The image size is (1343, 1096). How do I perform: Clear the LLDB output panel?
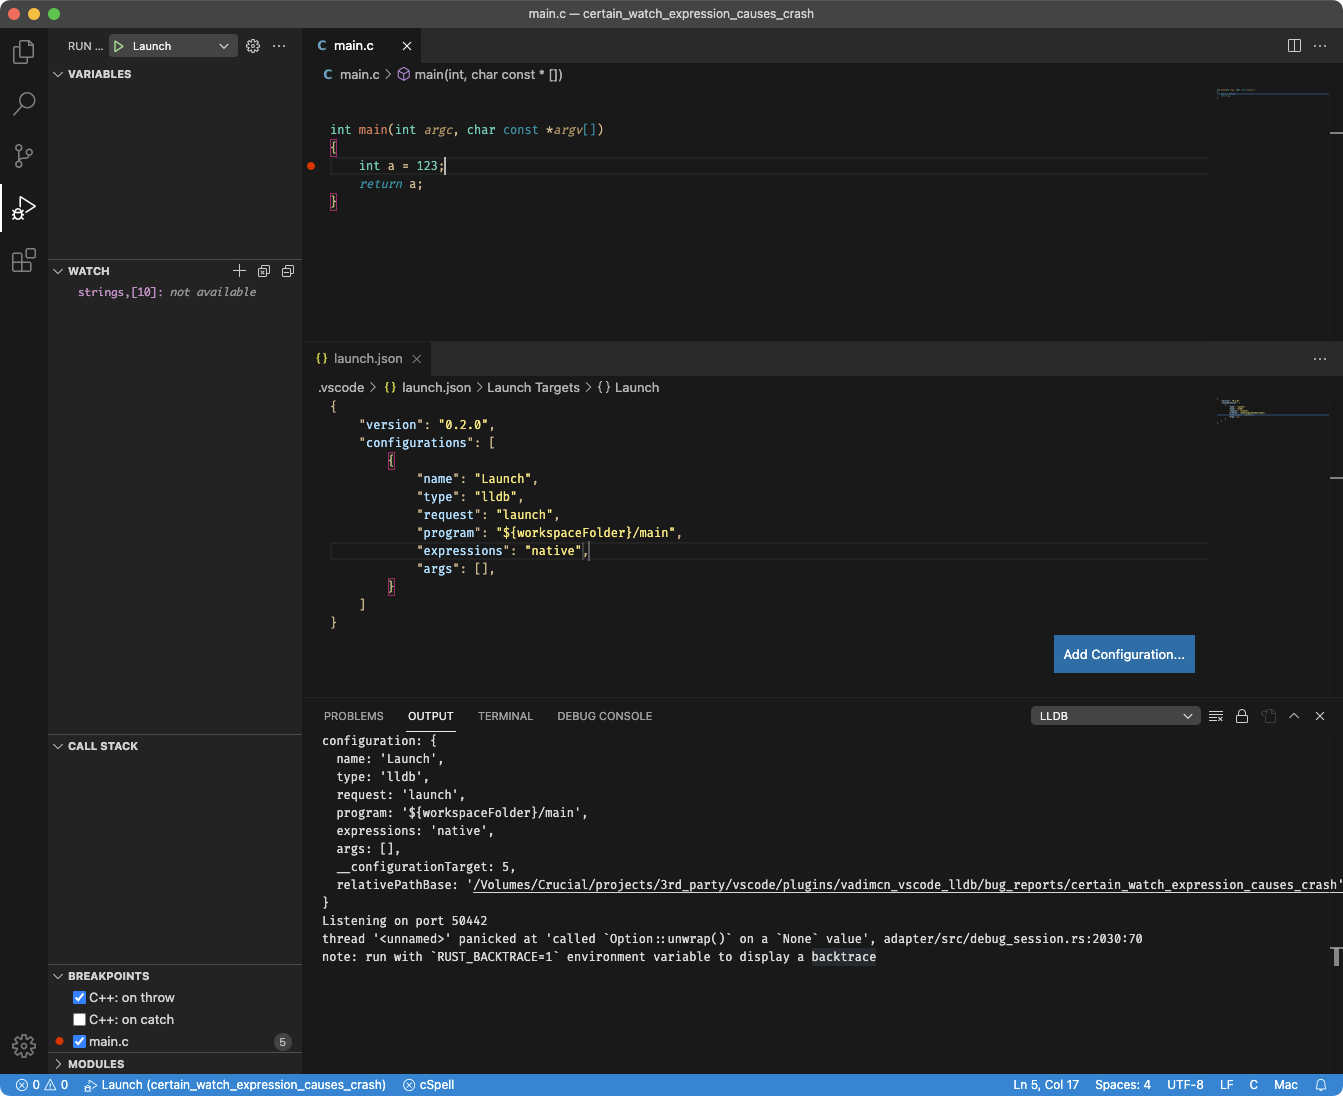1216,715
